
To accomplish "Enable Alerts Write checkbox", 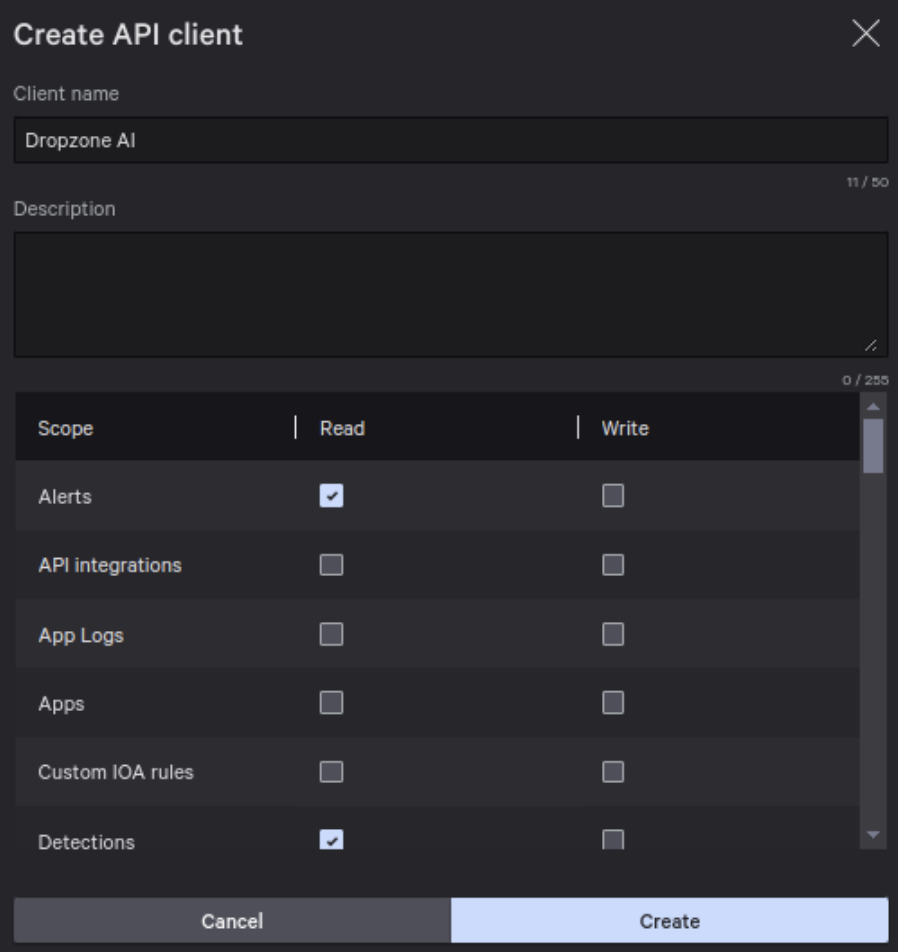I will [x=613, y=496].
